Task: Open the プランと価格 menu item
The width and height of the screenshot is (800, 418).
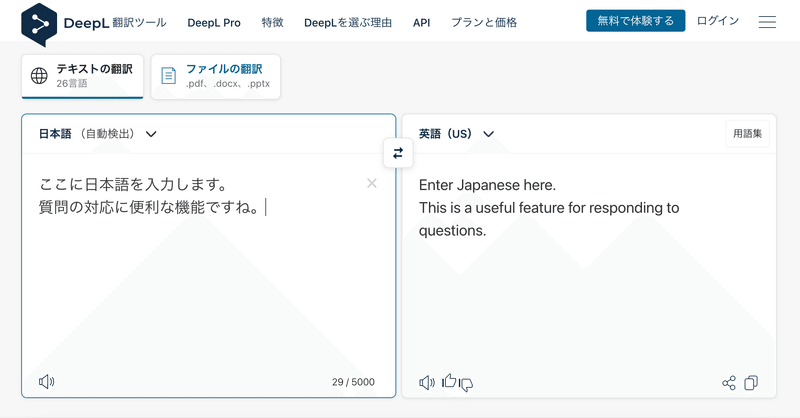Action: pos(484,22)
